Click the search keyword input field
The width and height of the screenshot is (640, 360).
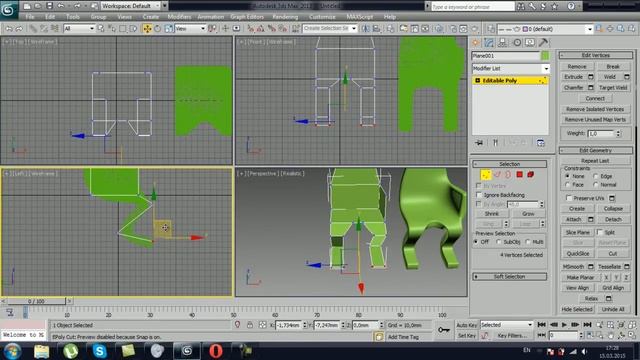point(473,7)
